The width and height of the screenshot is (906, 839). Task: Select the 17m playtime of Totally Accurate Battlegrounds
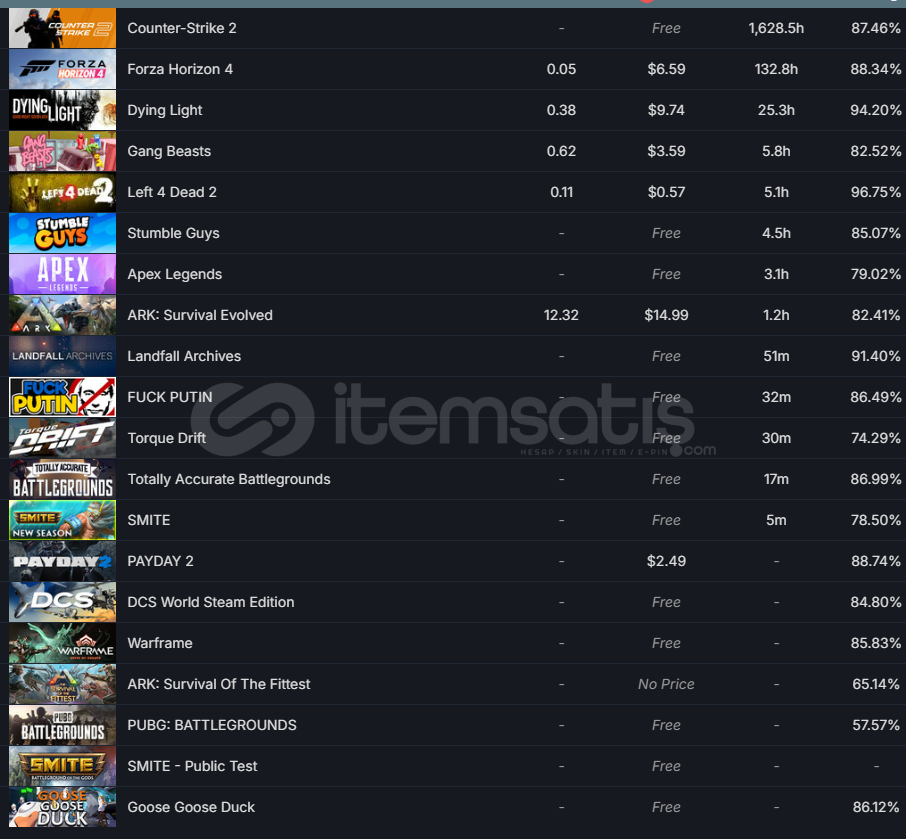coord(776,480)
